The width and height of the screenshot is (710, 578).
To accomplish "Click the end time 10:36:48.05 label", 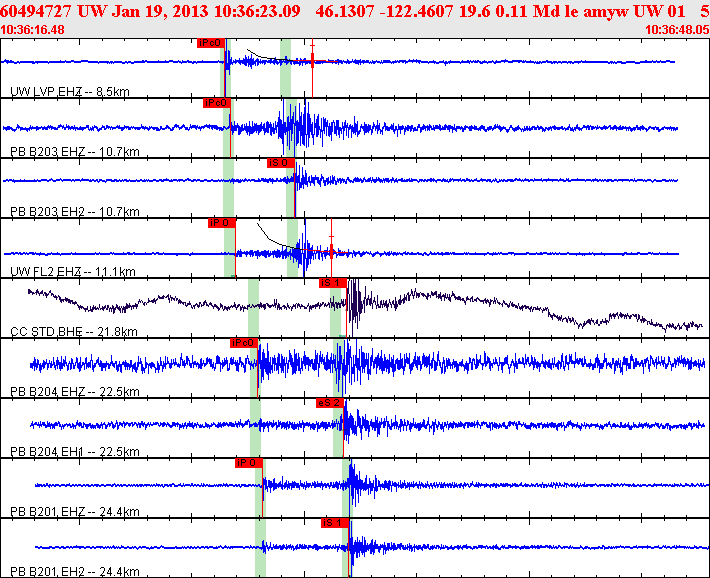I will [677, 30].
